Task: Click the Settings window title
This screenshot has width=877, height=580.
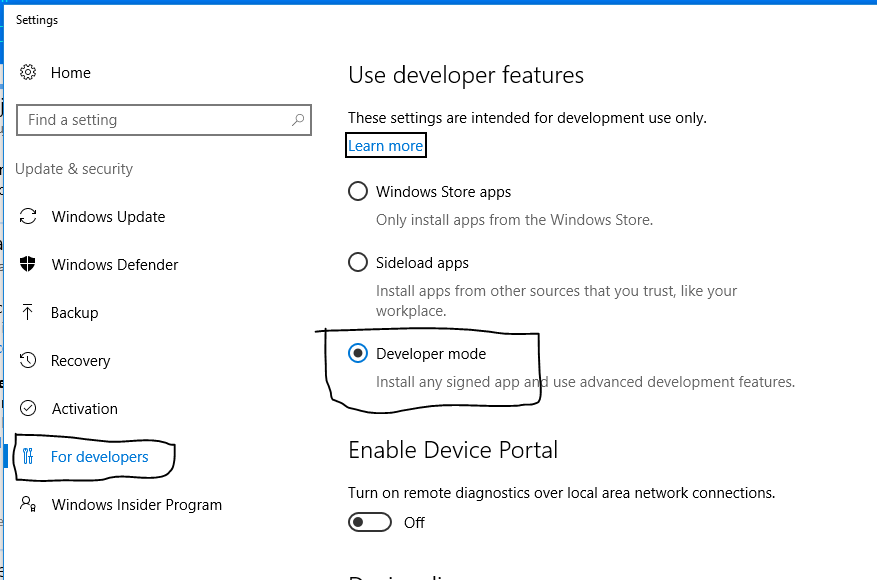Action: click(37, 20)
